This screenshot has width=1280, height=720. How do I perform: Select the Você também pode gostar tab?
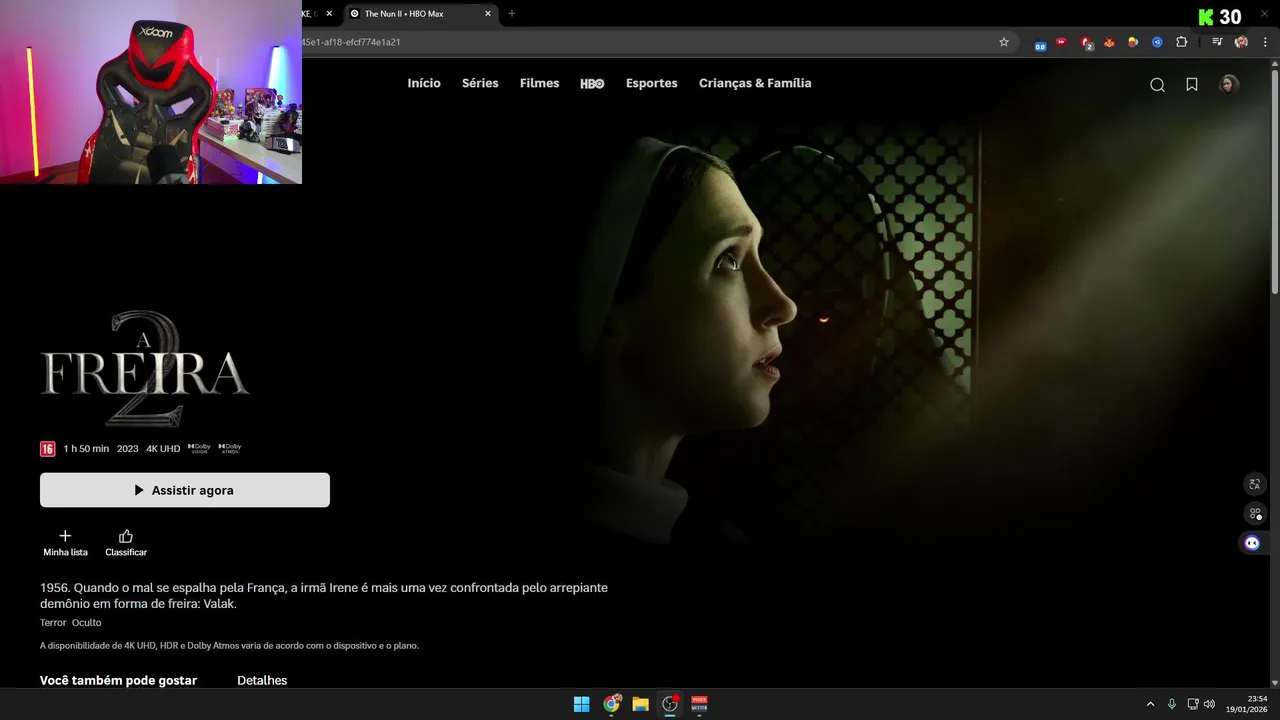(118, 681)
